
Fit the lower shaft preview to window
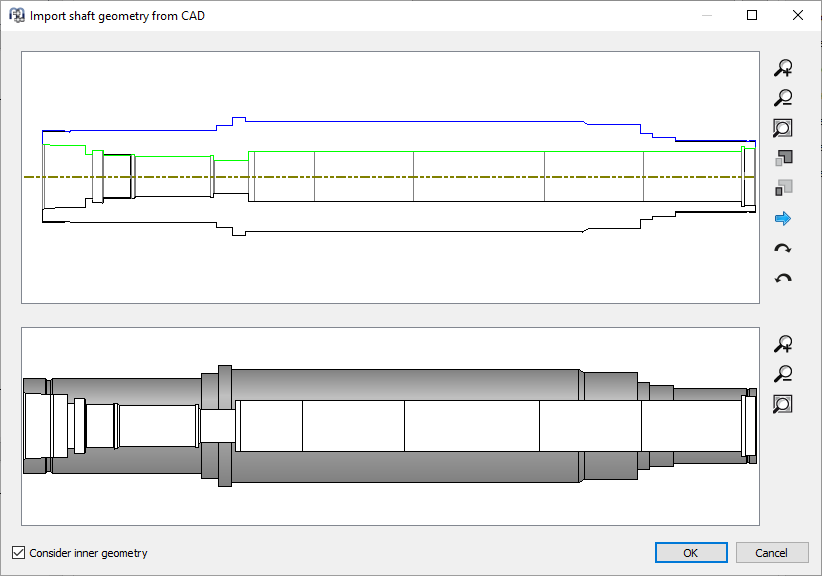(x=783, y=404)
